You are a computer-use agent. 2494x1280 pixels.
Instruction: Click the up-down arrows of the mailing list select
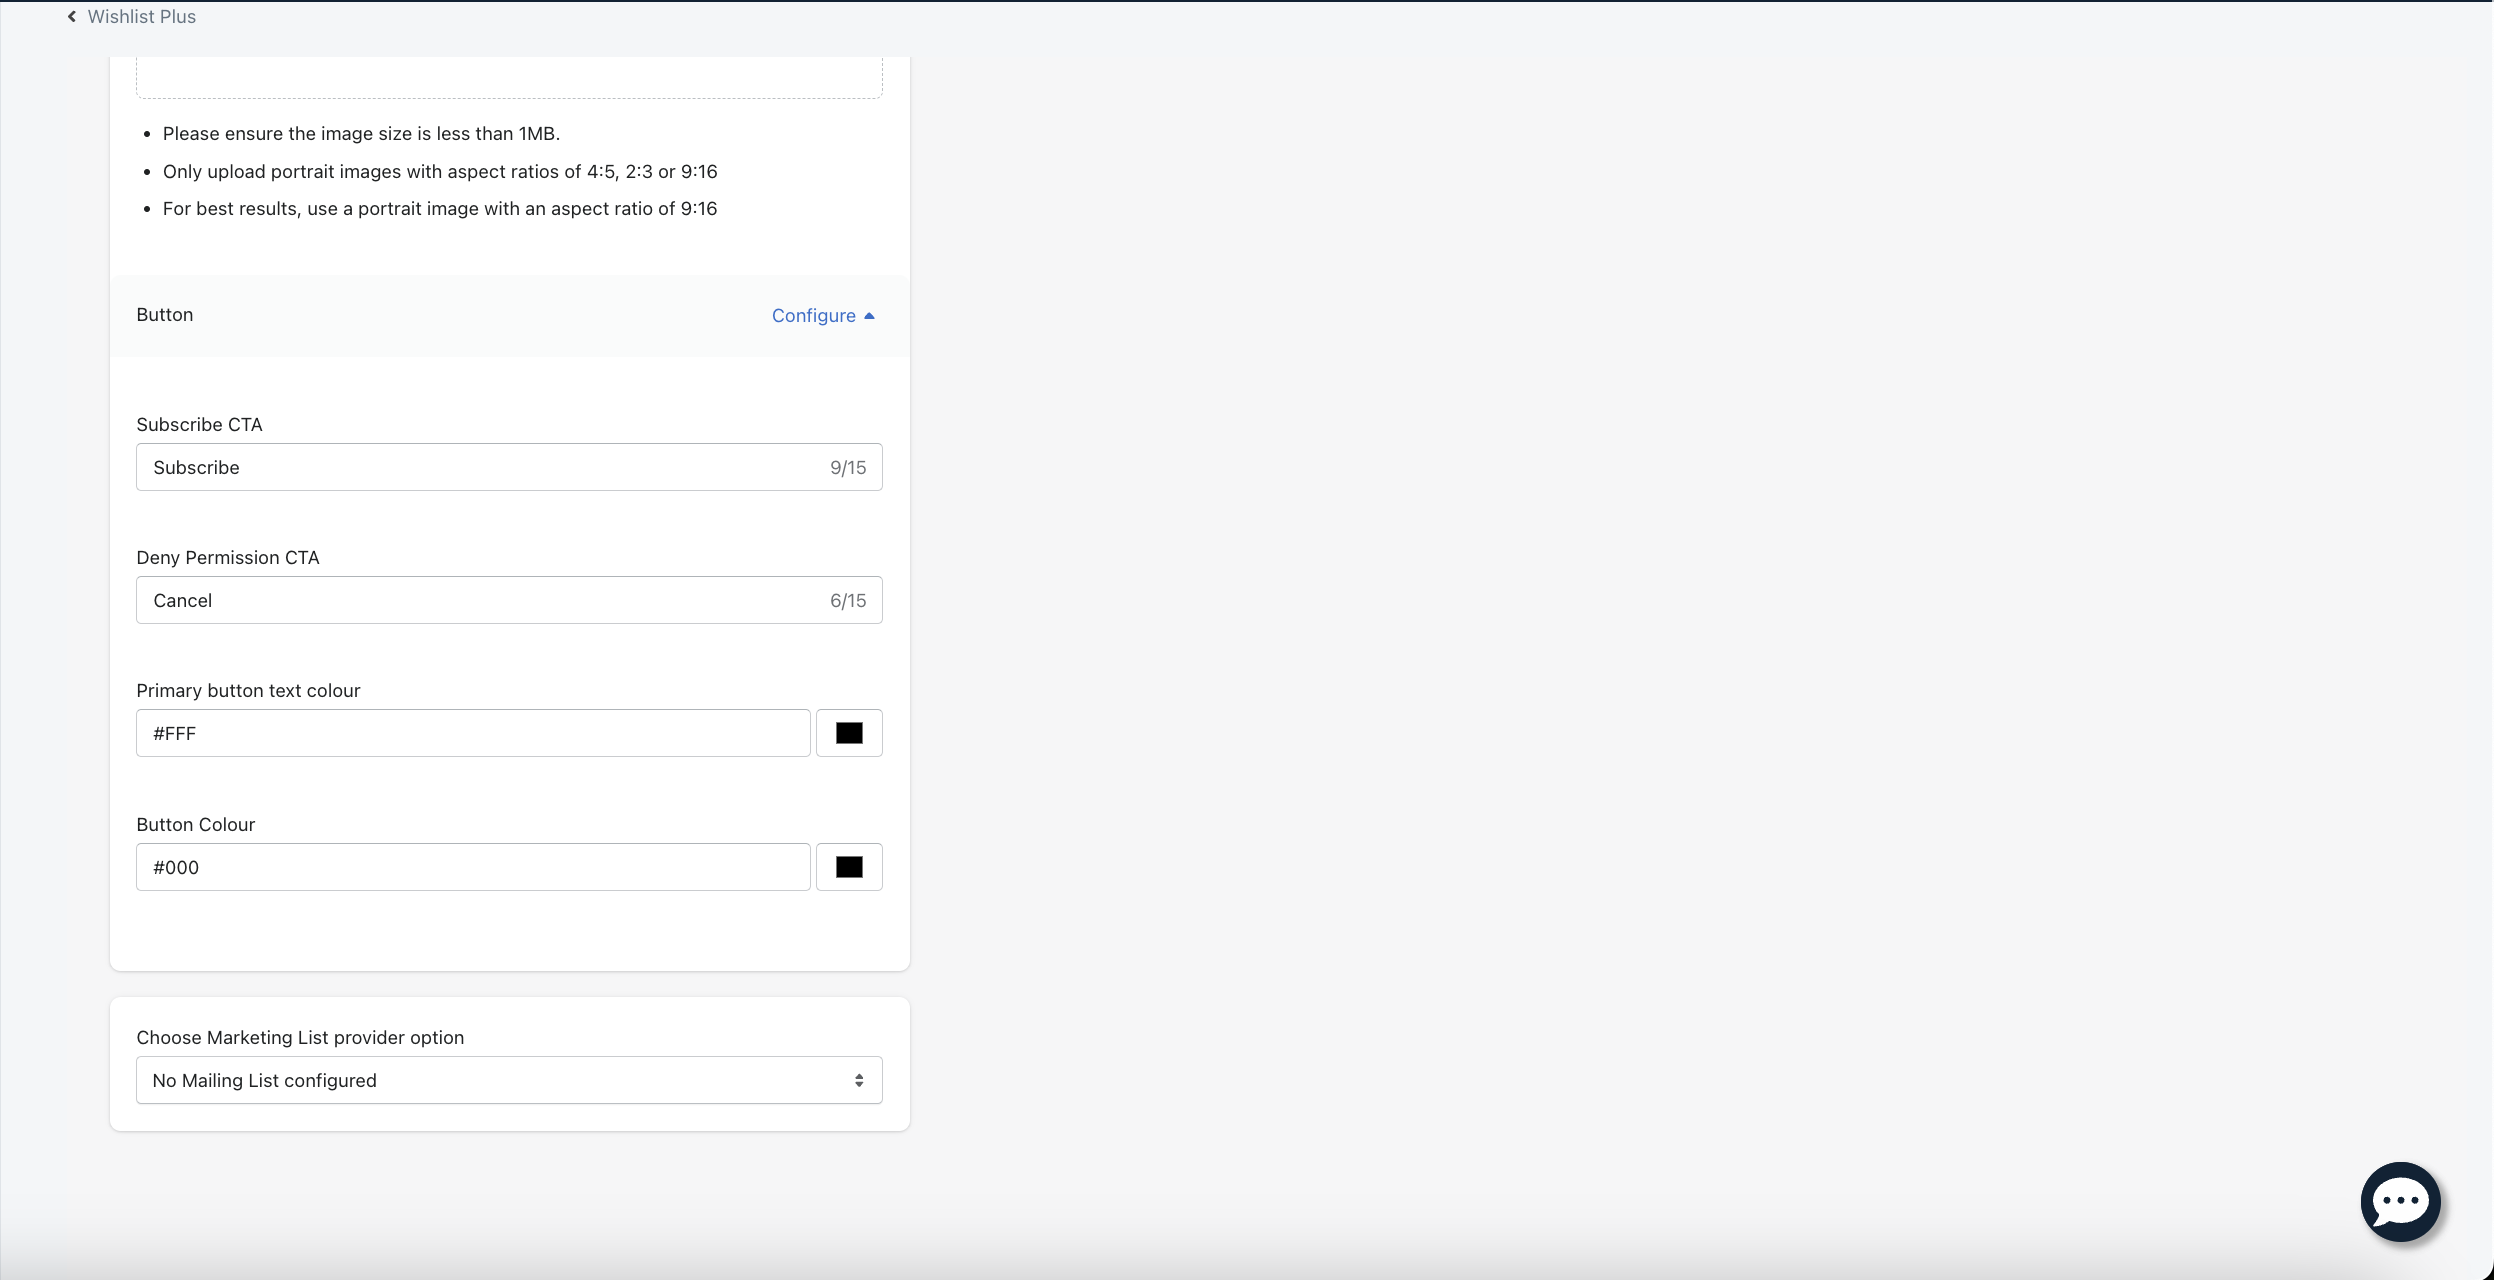tap(859, 1080)
